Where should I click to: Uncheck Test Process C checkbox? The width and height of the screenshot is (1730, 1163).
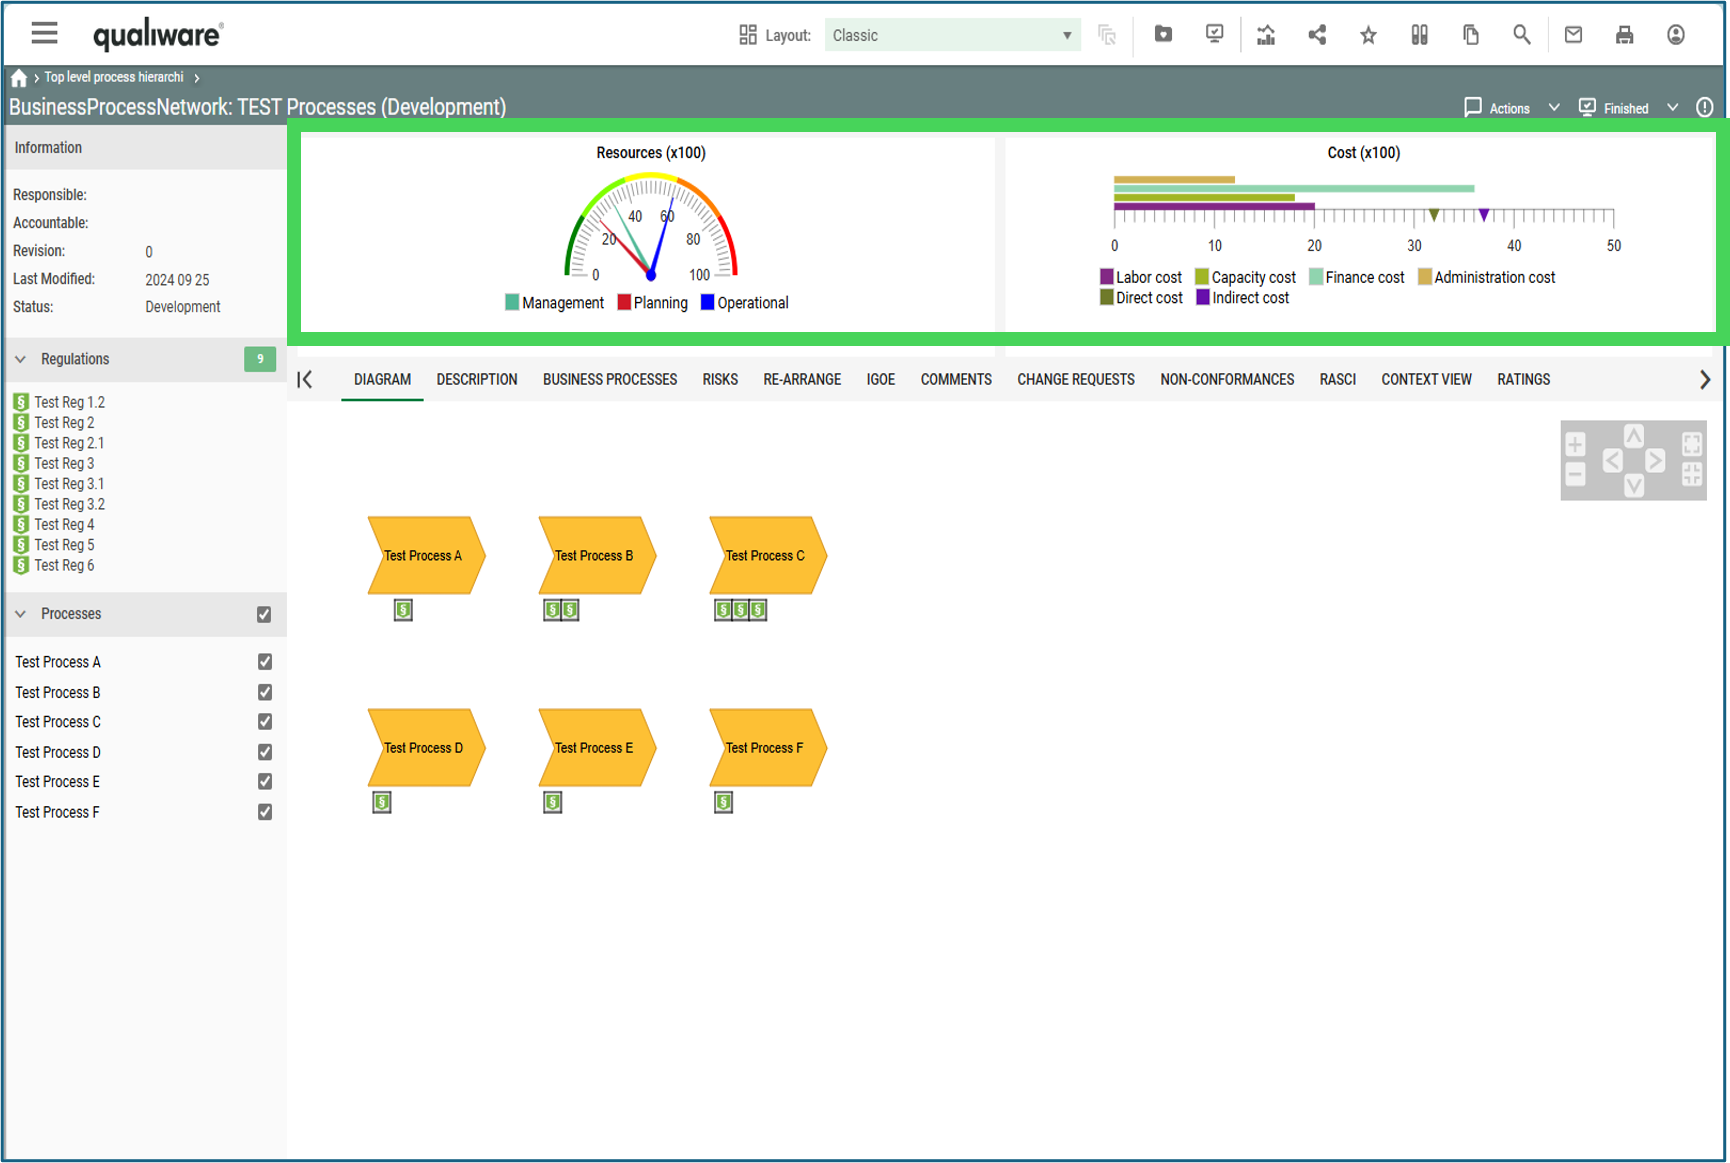coord(264,722)
